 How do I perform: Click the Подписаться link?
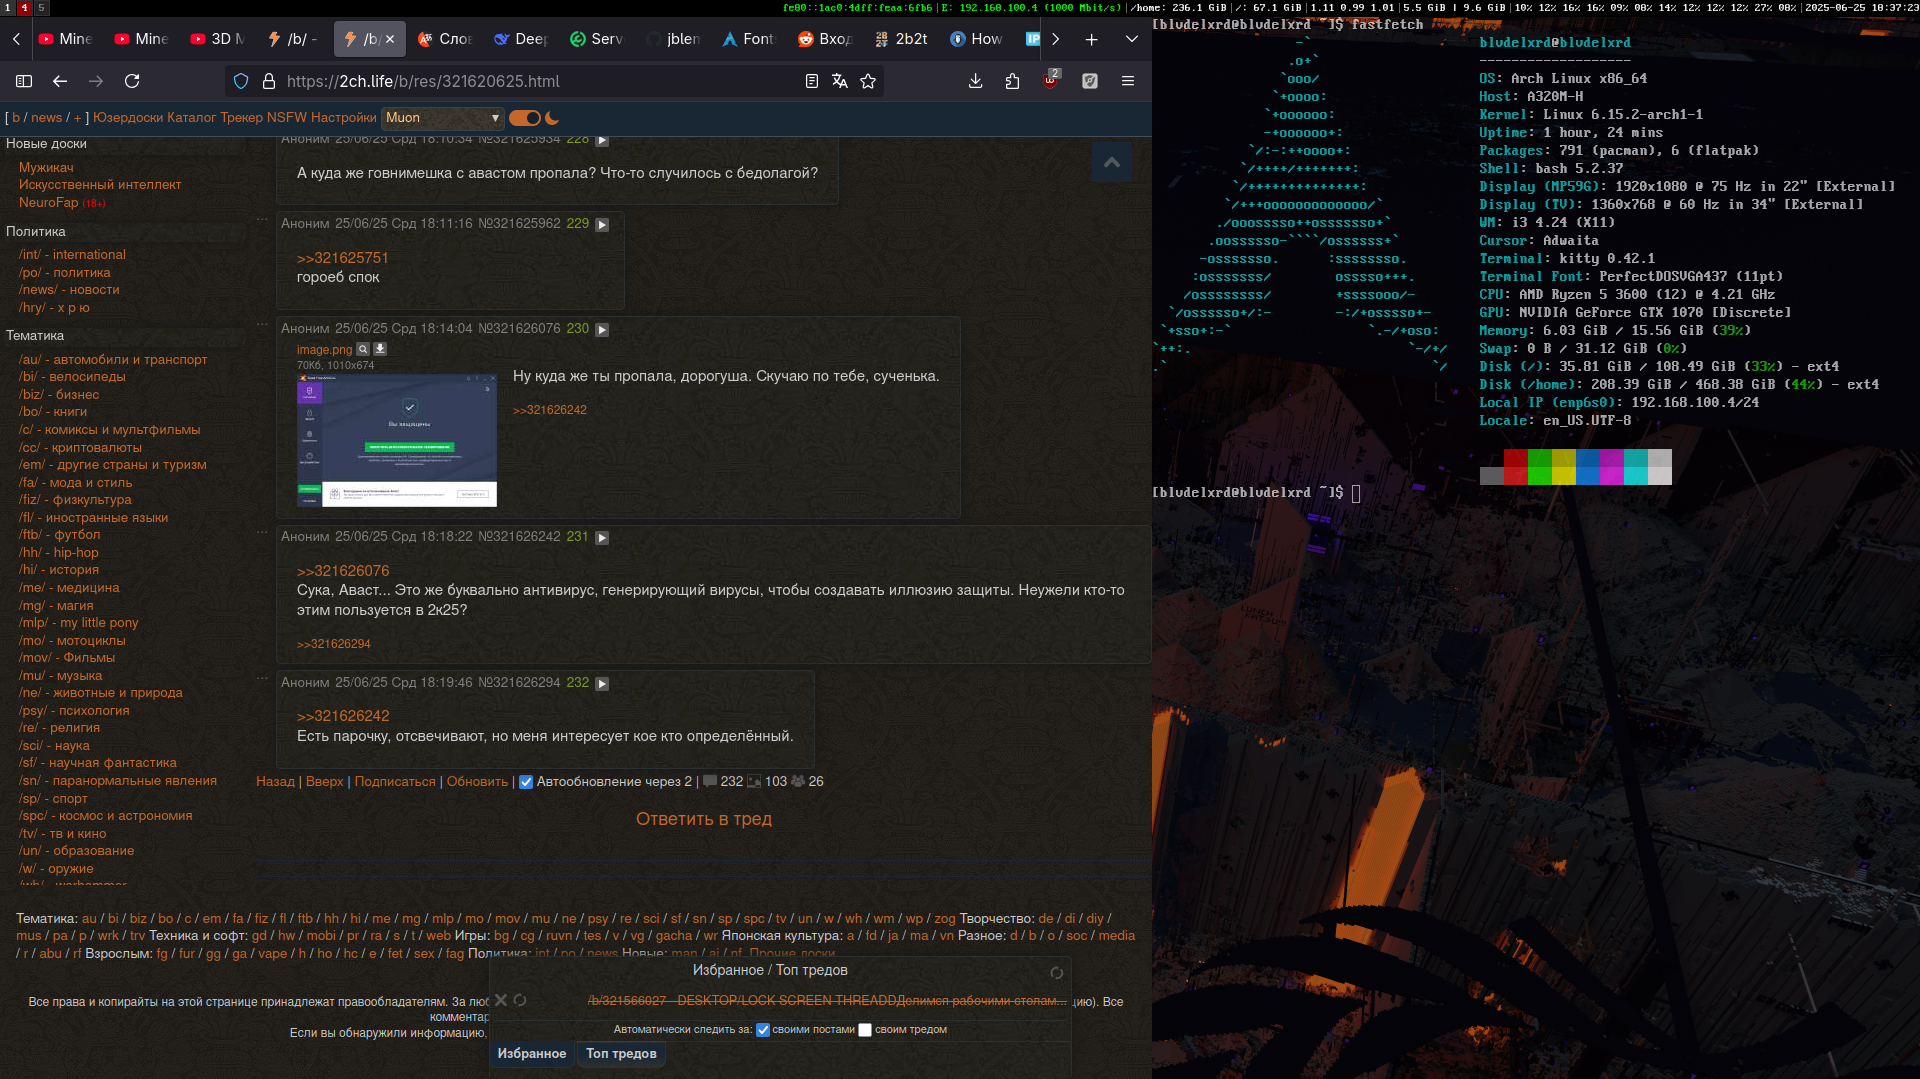click(395, 782)
